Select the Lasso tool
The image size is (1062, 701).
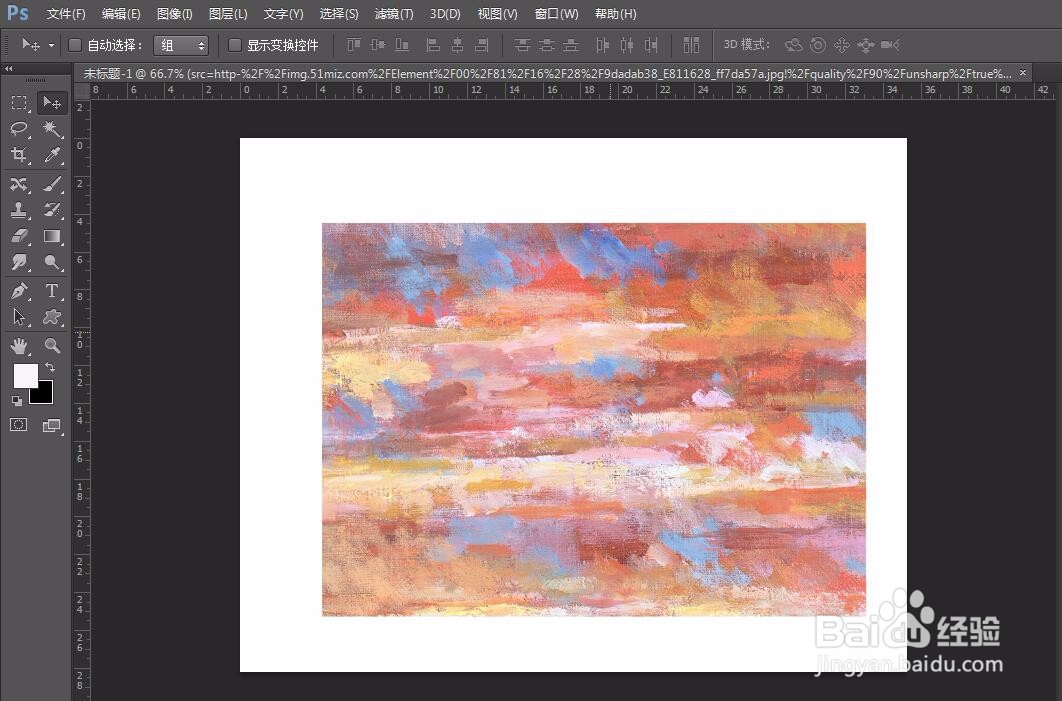pyautogui.click(x=19, y=129)
